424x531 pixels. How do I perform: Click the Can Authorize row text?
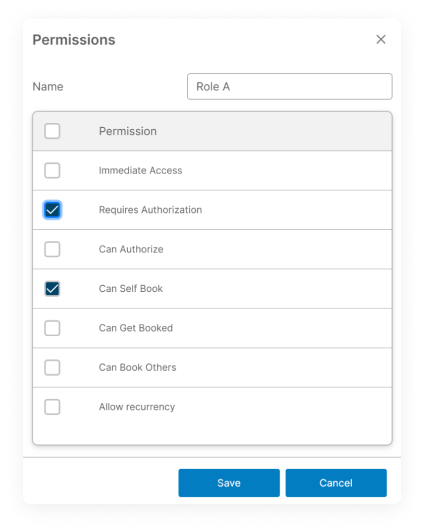point(131,249)
